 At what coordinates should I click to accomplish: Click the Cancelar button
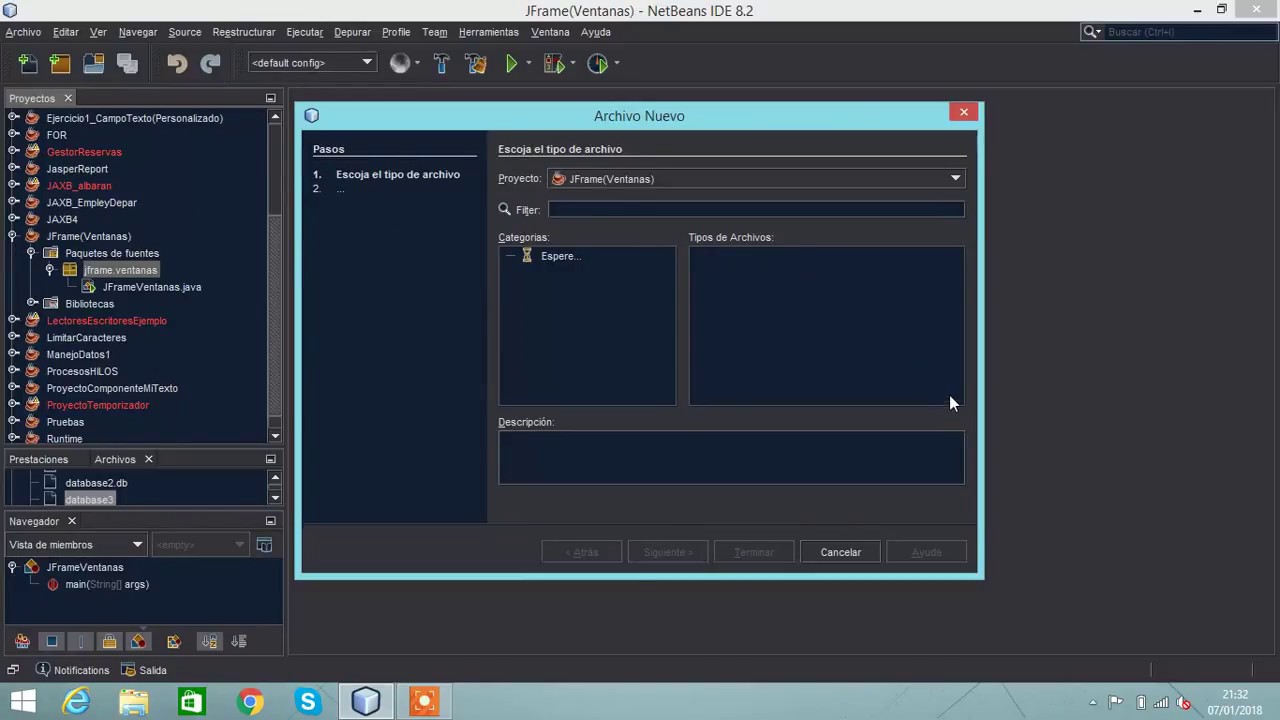[x=840, y=552]
